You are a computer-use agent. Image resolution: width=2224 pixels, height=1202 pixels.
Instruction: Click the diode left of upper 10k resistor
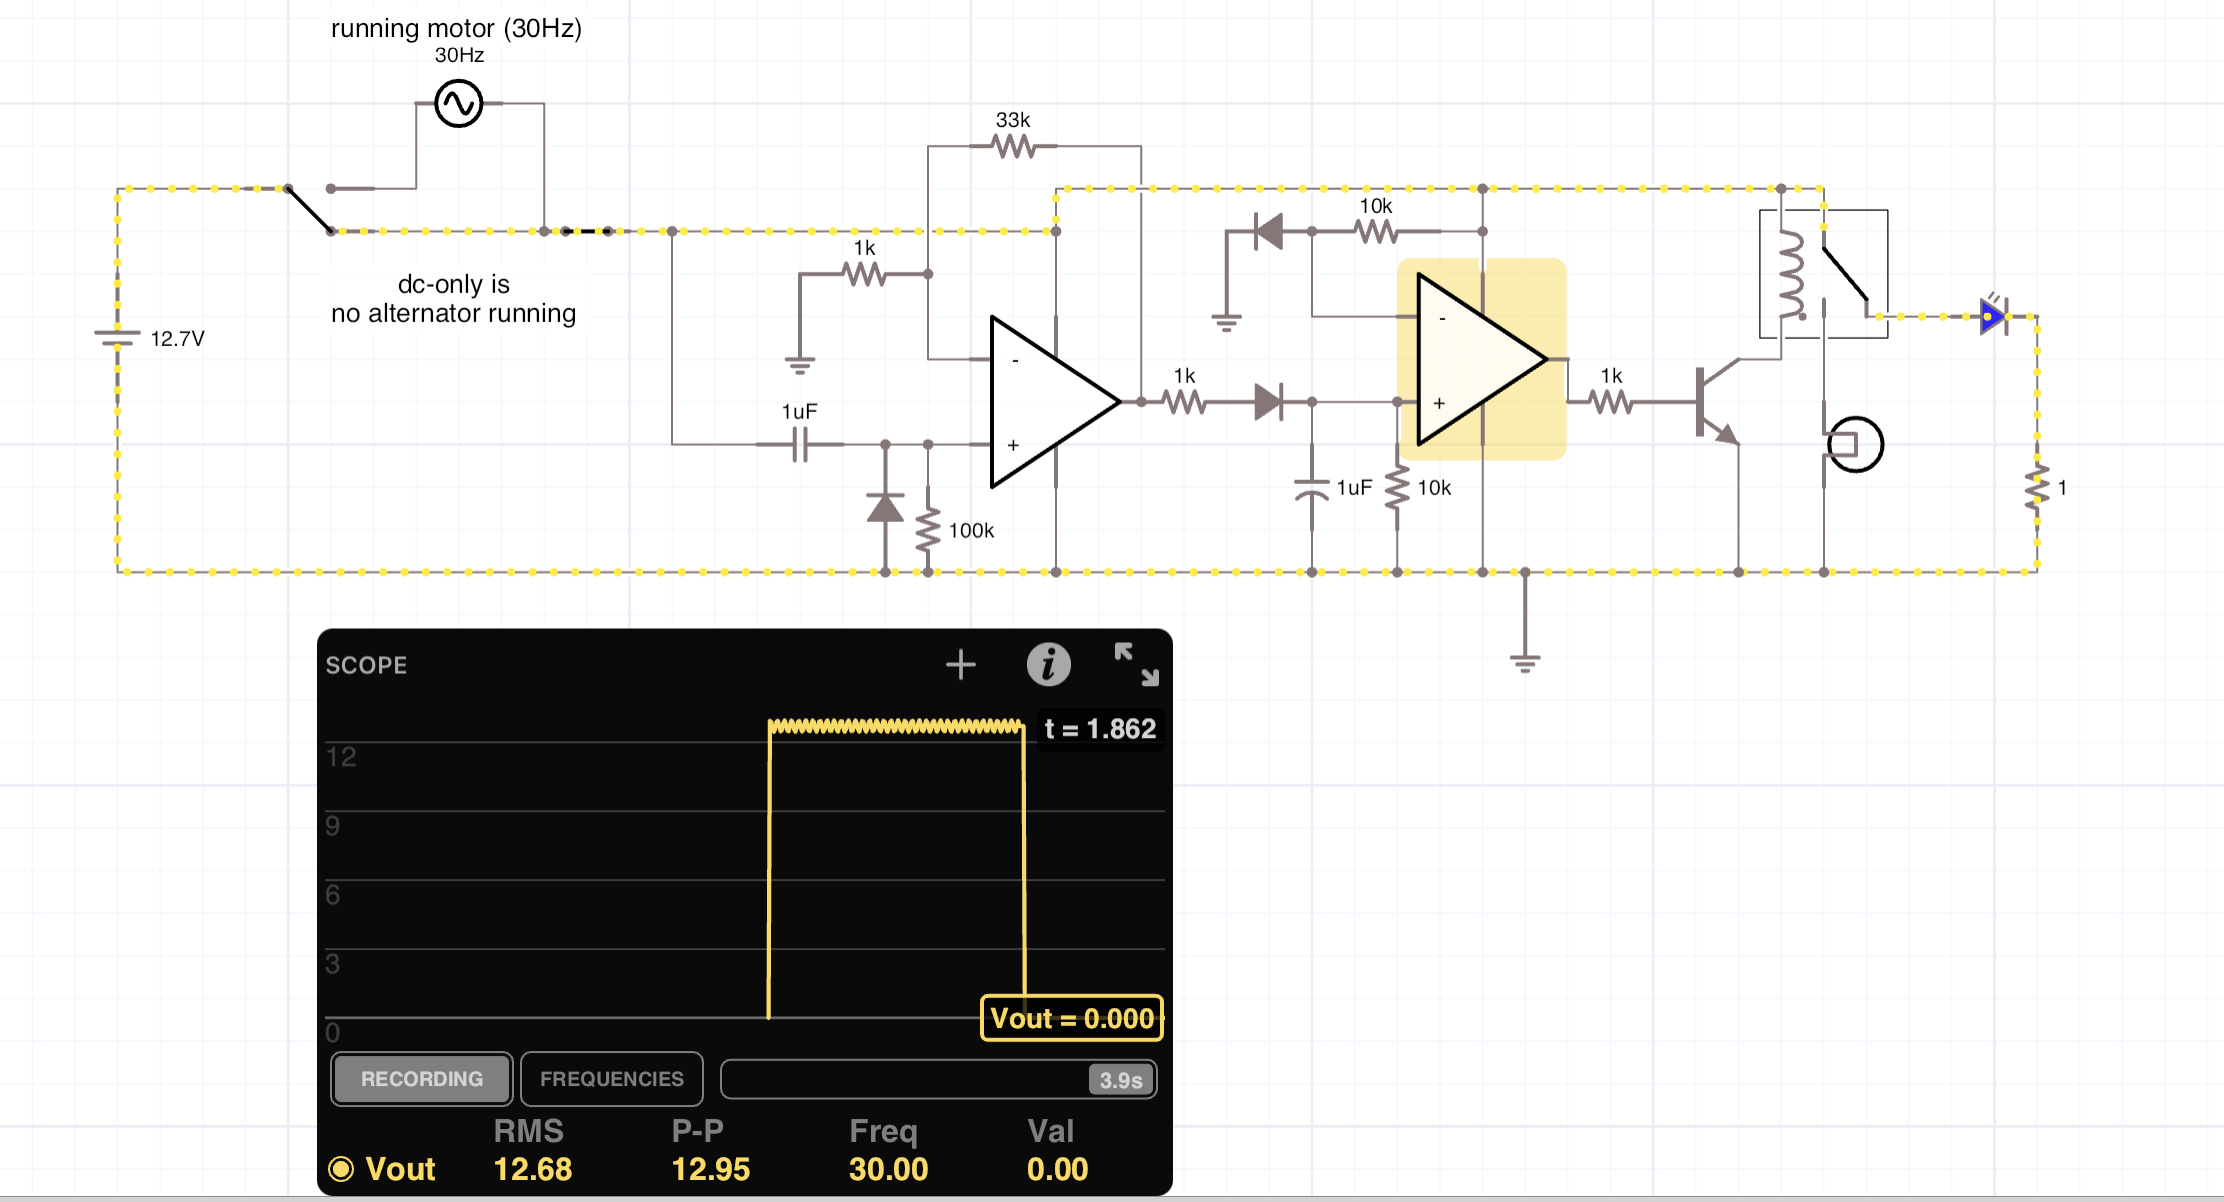pyautogui.click(x=1269, y=231)
